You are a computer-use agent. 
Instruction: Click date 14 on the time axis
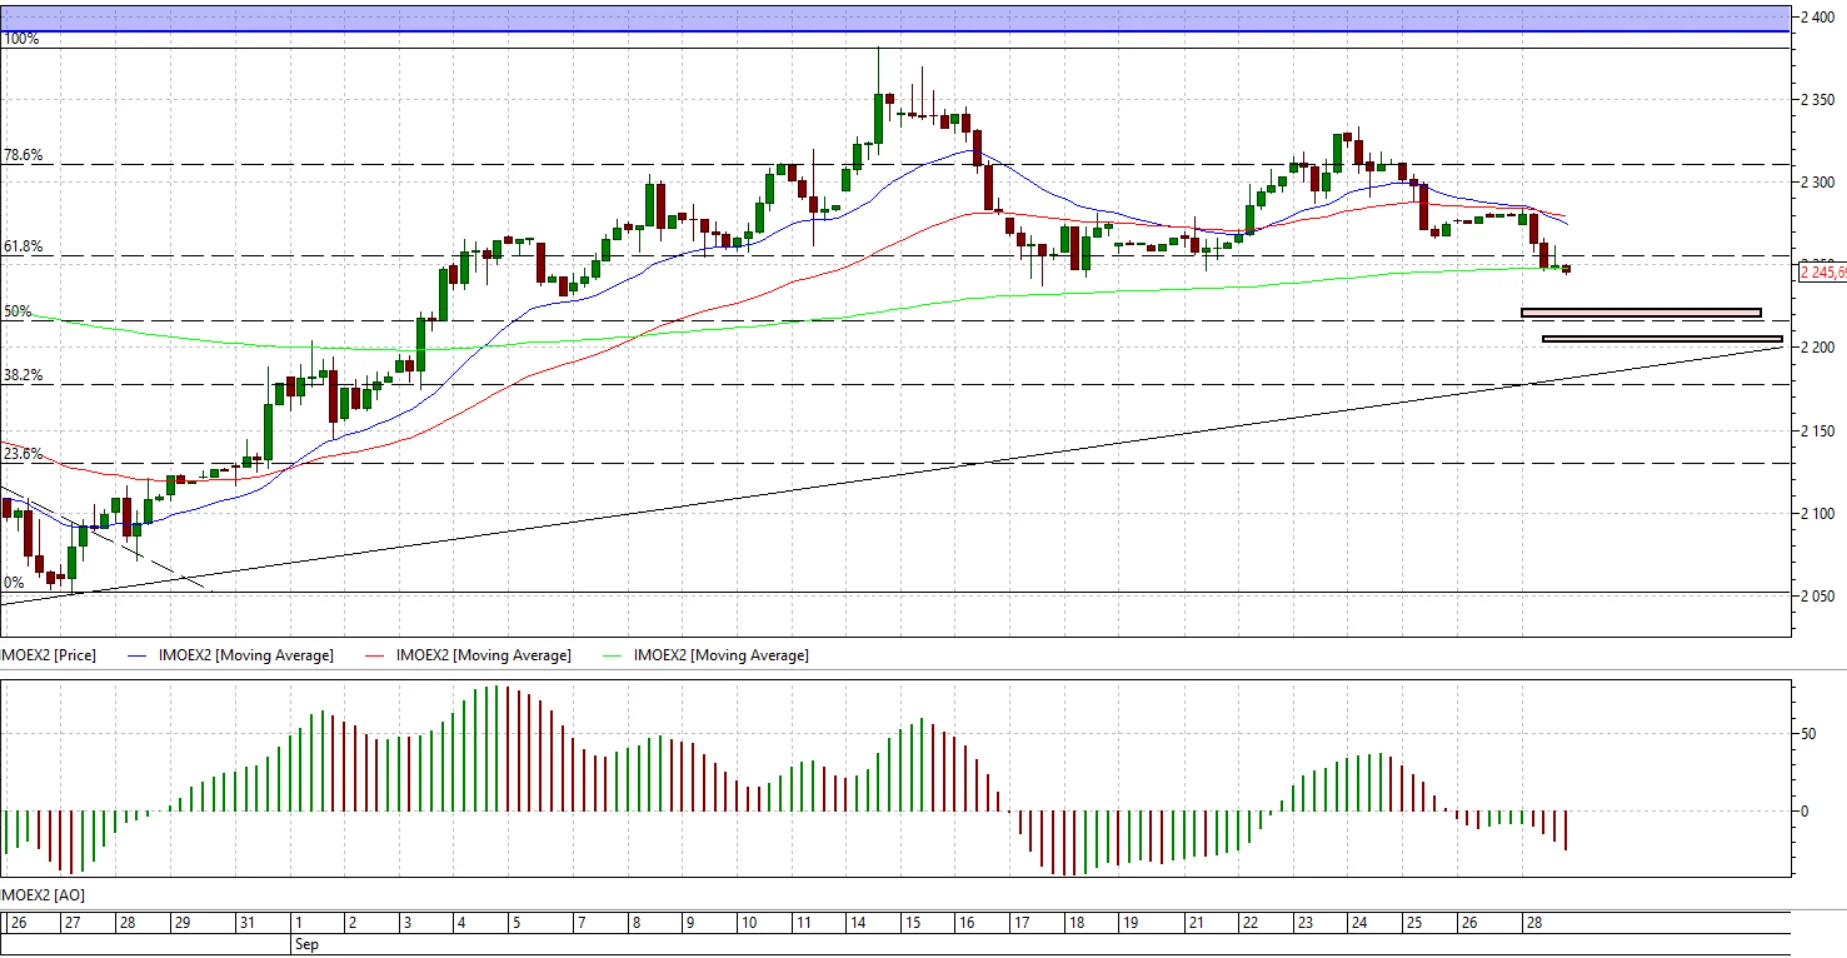click(x=858, y=923)
